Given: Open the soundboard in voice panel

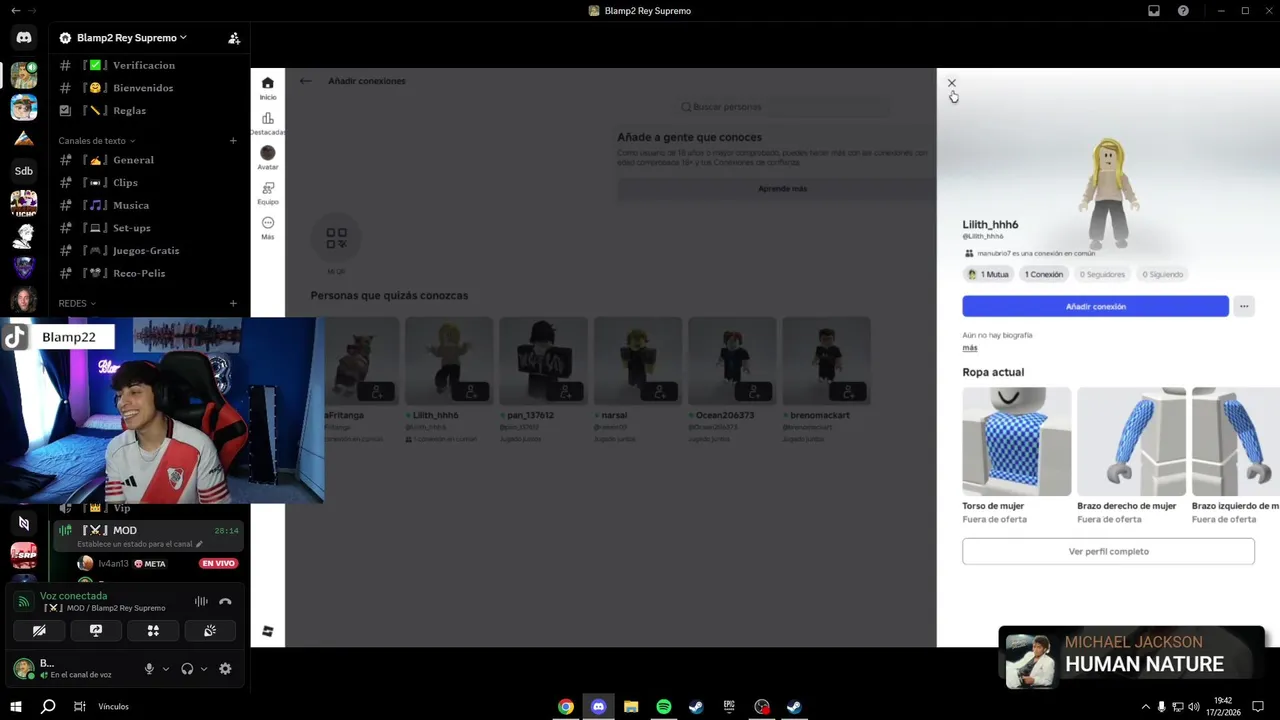Looking at the screenshot, I should pyautogui.click(x=210, y=631).
